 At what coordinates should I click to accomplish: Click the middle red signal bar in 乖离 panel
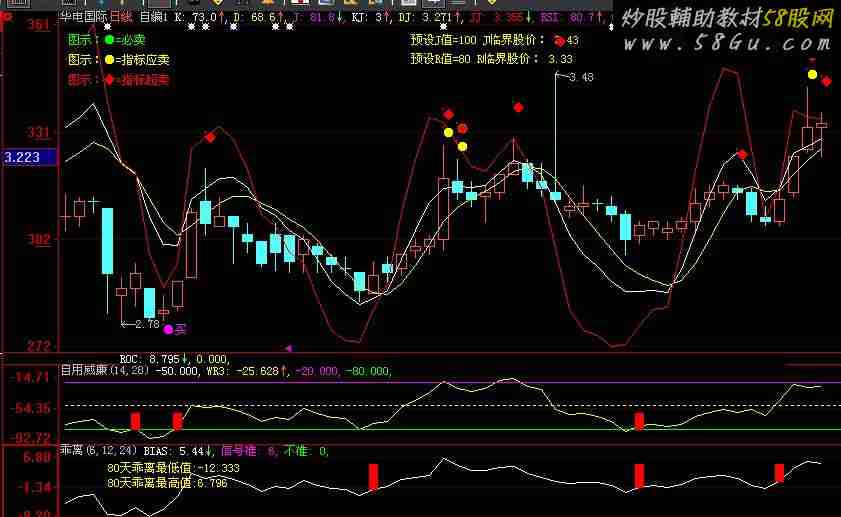[639, 476]
